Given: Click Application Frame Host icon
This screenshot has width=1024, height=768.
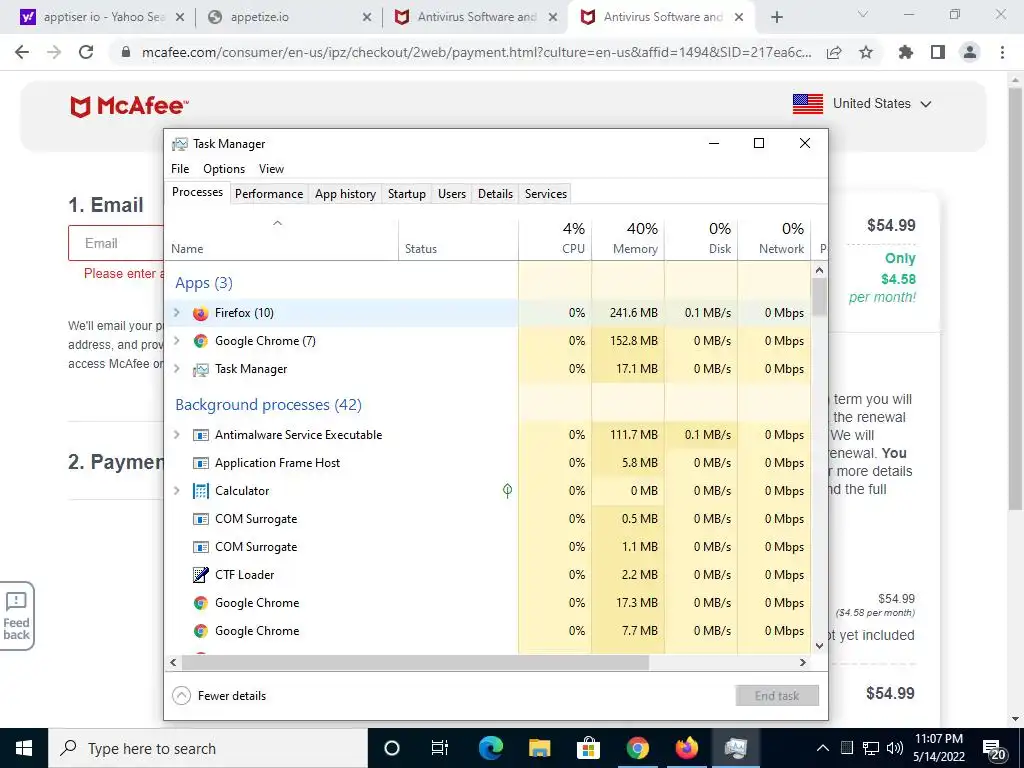Looking at the screenshot, I should coord(200,463).
